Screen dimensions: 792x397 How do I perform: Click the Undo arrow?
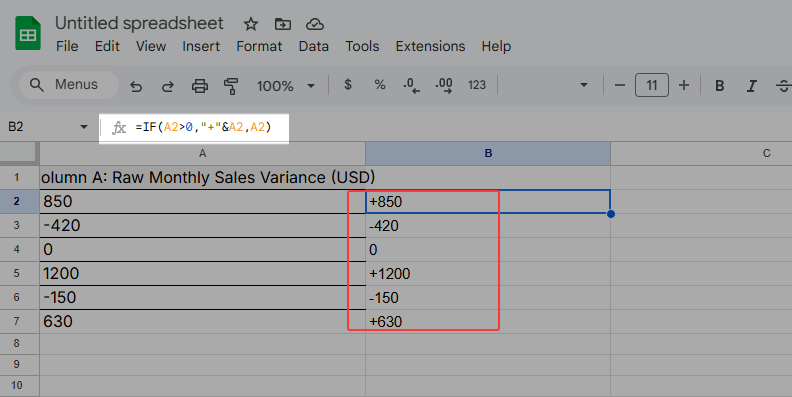pyautogui.click(x=136, y=86)
